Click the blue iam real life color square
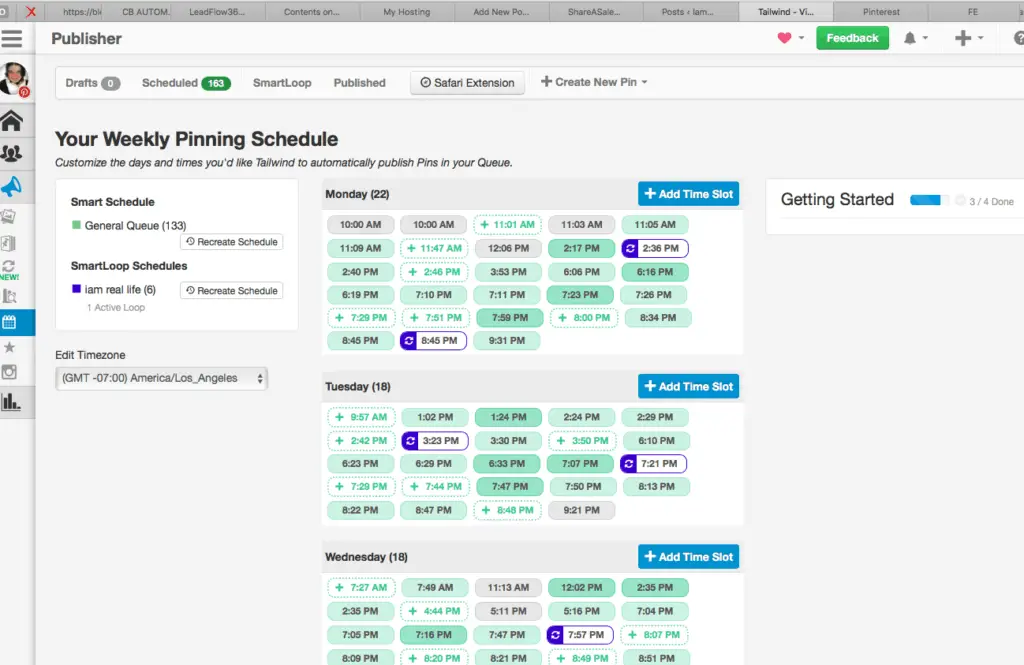1024x665 pixels. [76, 289]
